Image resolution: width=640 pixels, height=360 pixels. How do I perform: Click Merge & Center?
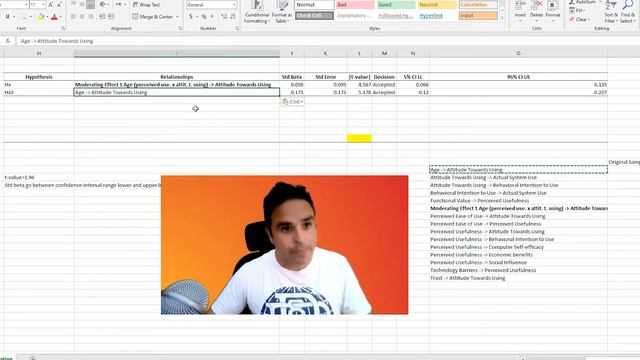pyautogui.click(x=153, y=17)
